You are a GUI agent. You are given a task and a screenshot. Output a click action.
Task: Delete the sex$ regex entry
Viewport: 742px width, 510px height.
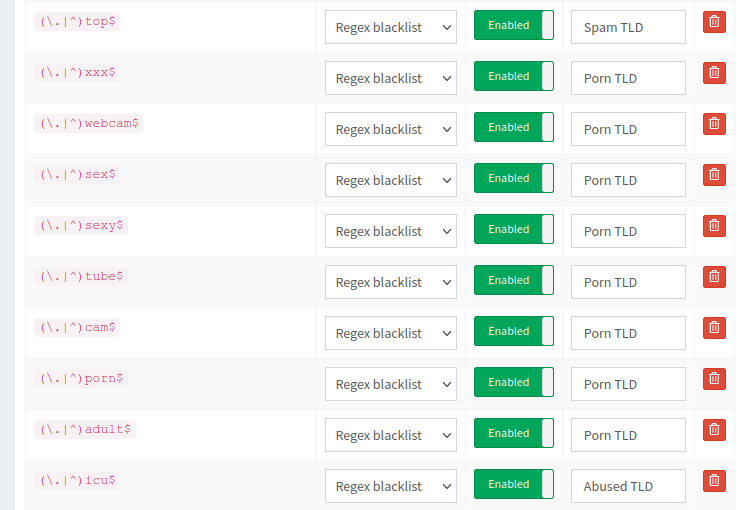pyautogui.click(x=714, y=175)
